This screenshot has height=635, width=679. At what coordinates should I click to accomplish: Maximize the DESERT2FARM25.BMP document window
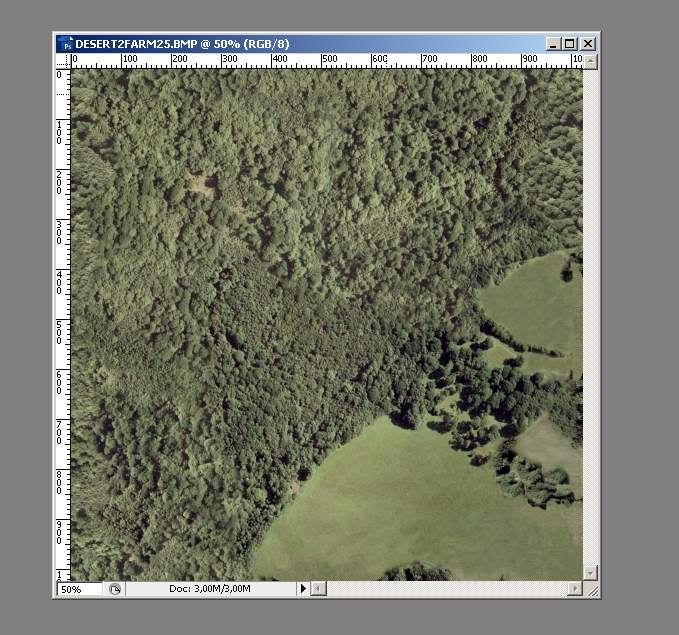570,44
